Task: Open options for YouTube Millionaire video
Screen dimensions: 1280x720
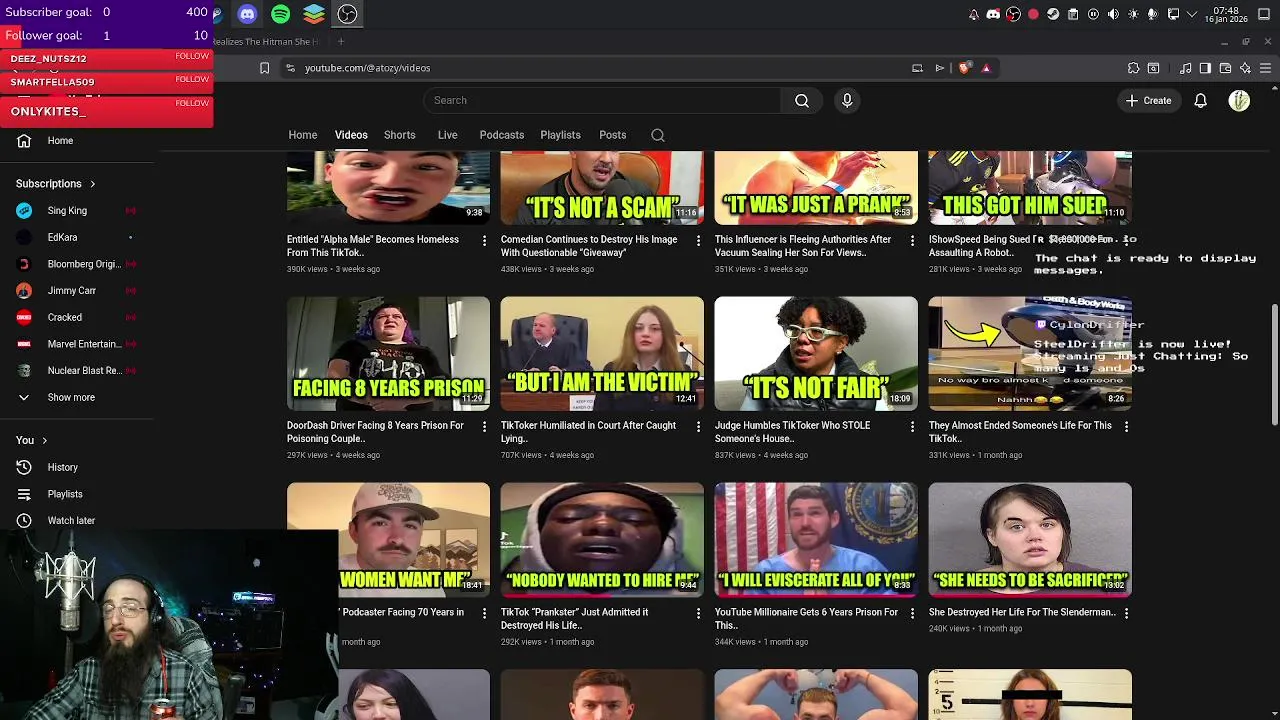Action: click(x=912, y=613)
